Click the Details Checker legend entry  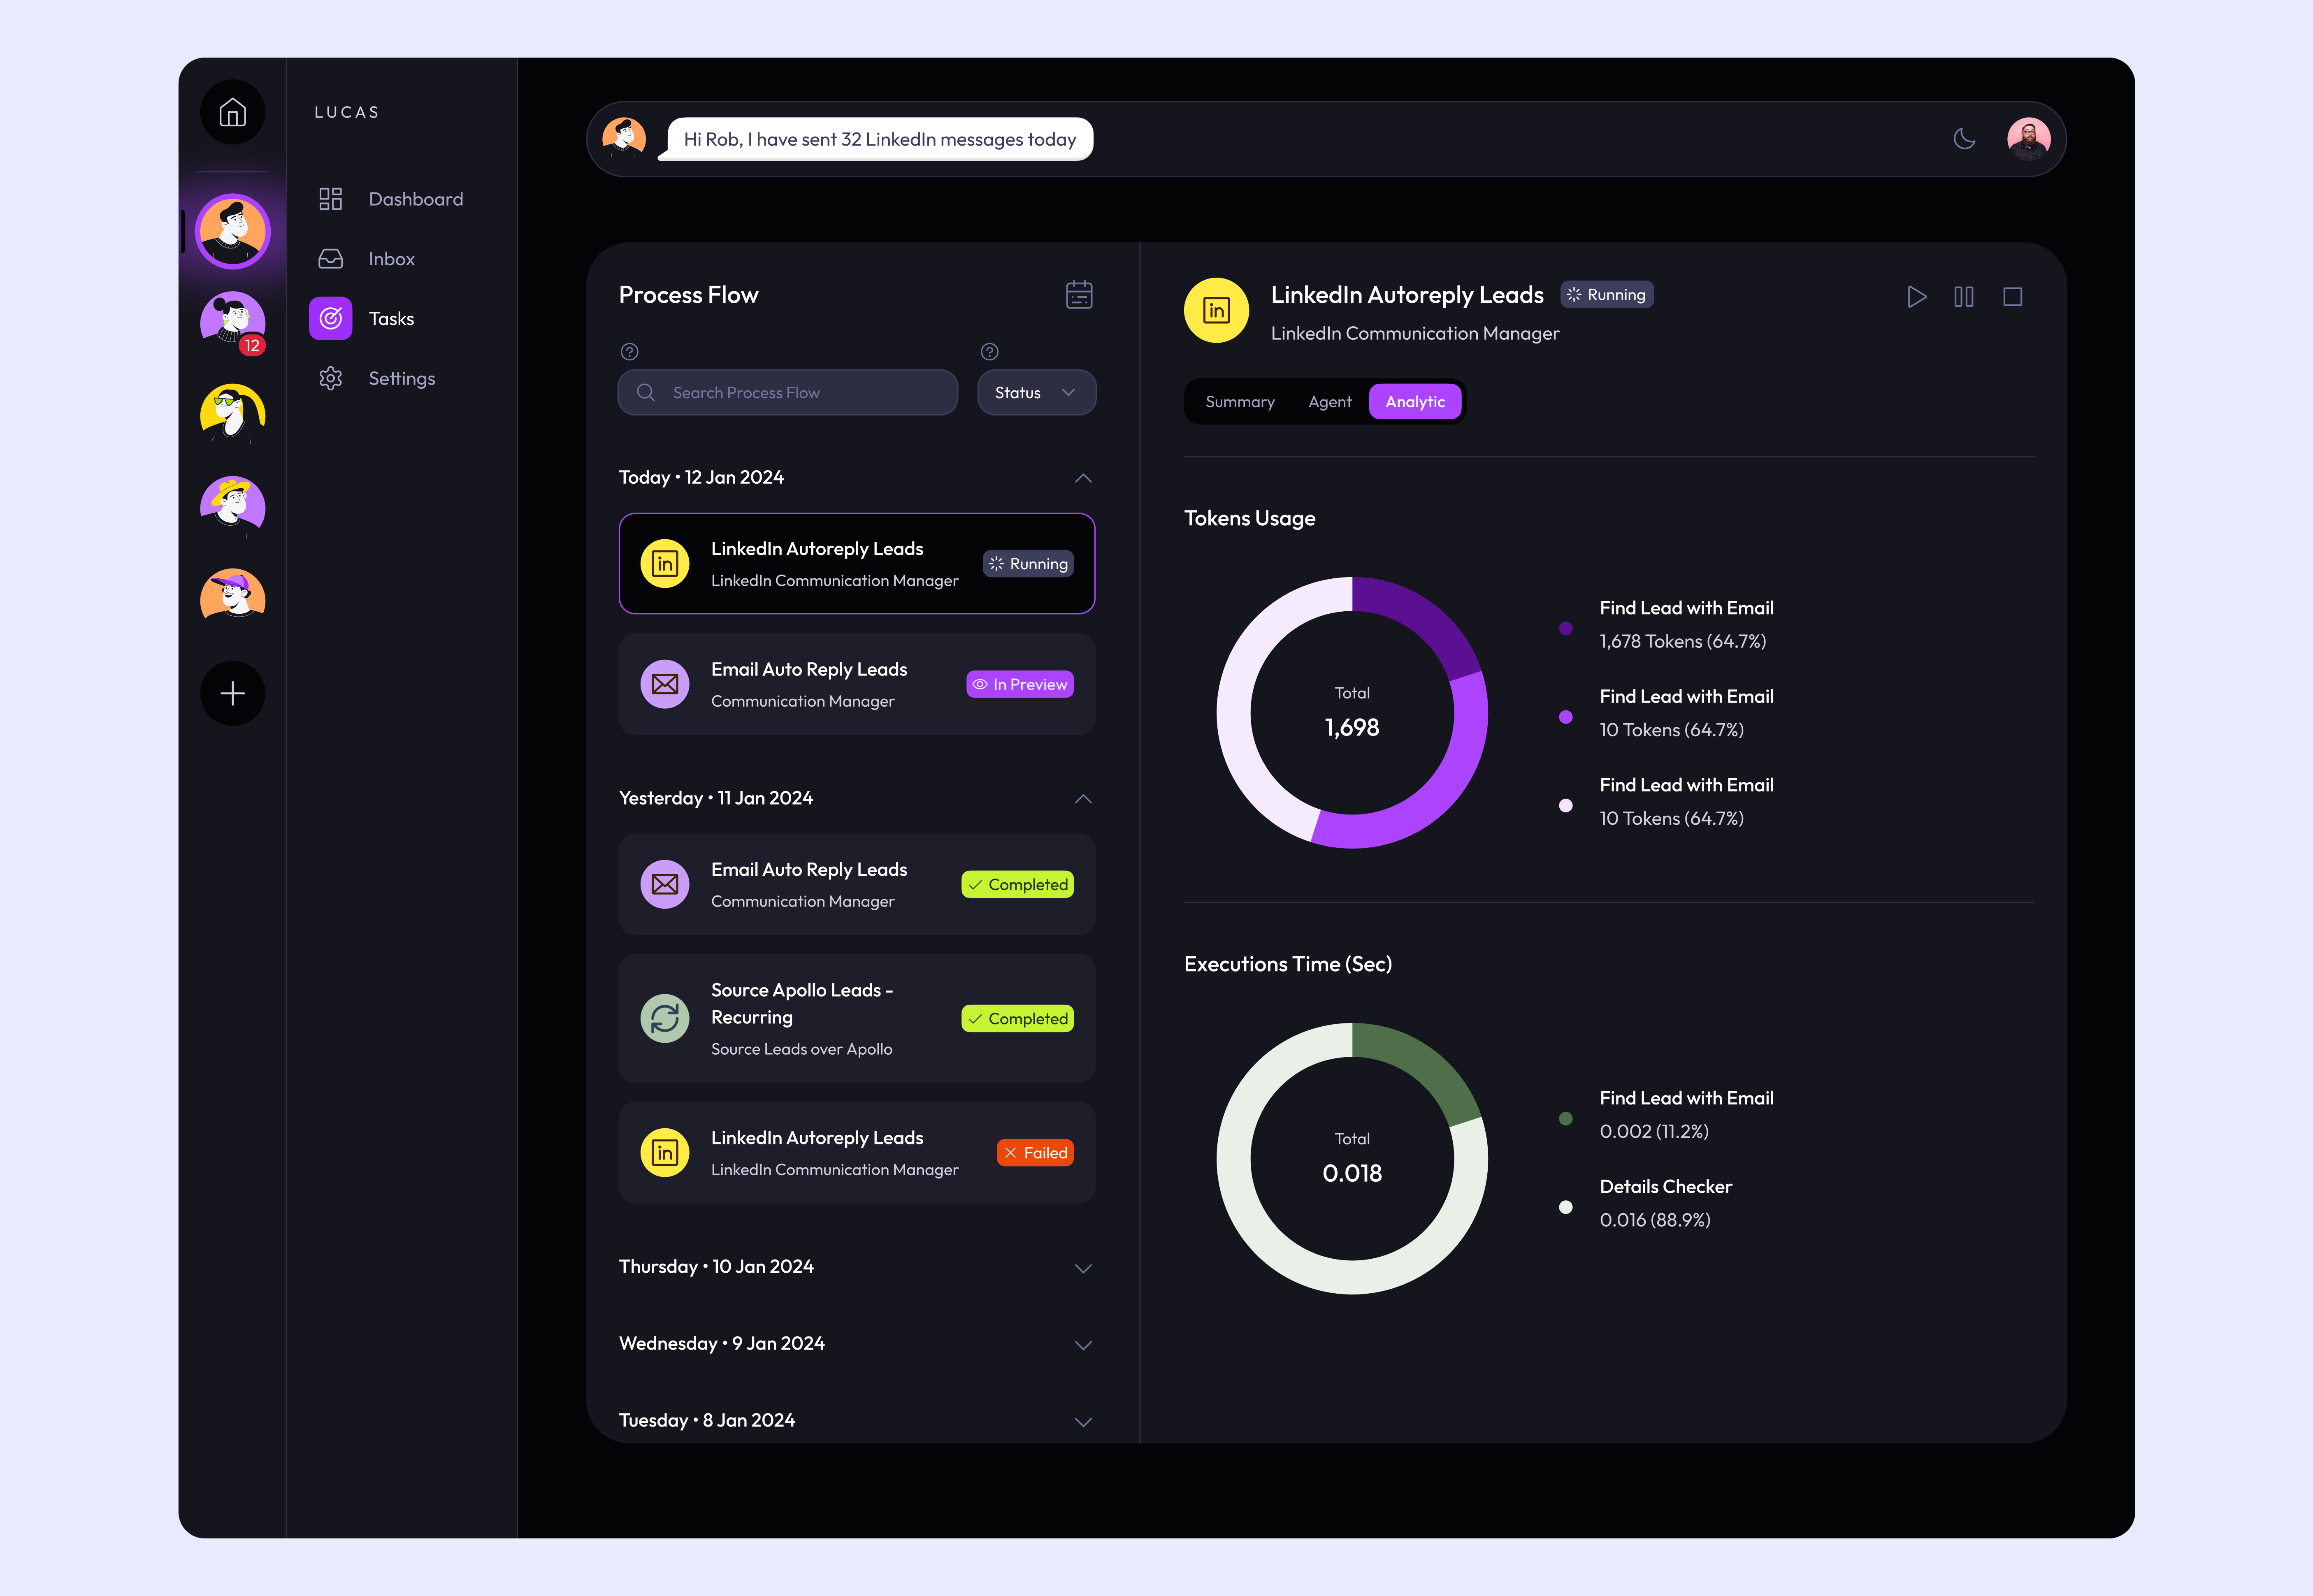point(1666,1187)
